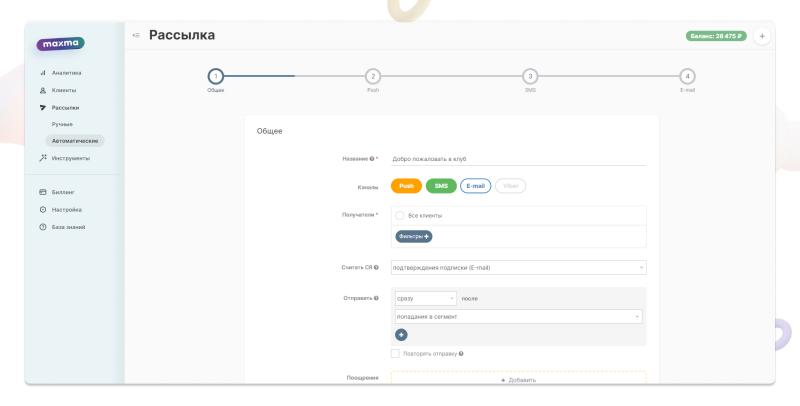This screenshot has width=800, height=406.
Task: Enable the Повторять отправку checkbox
Action: 395,353
